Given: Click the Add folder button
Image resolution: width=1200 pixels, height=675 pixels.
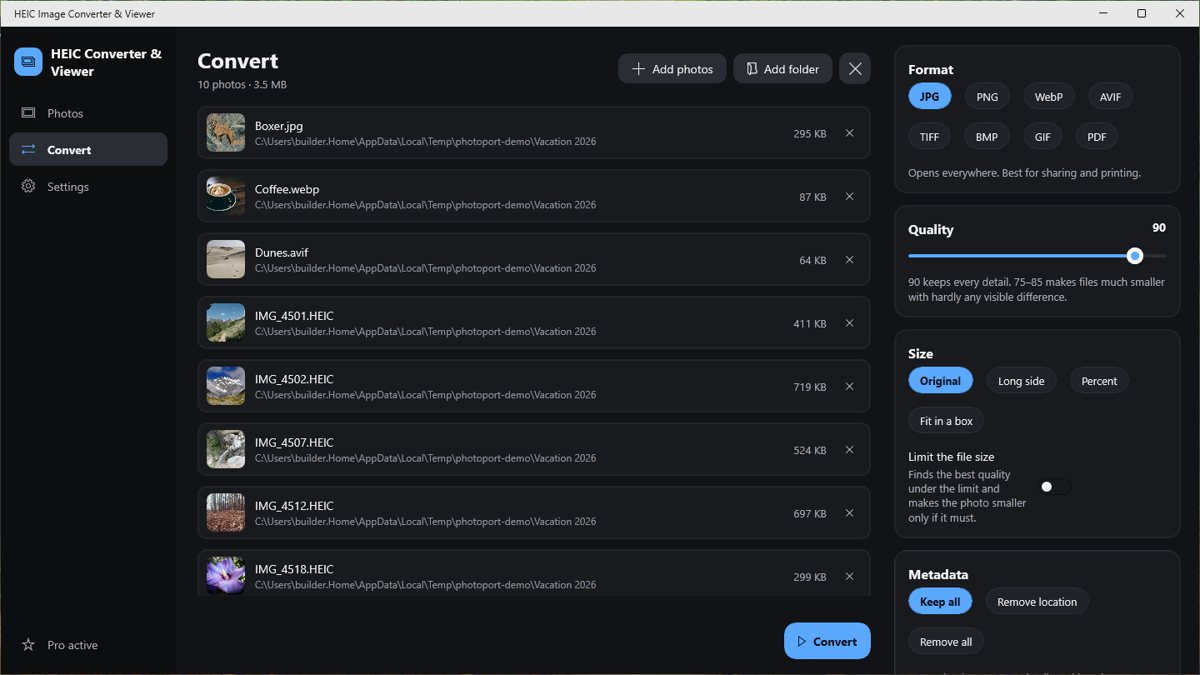Looking at the screenshot, I should pyautogui.click(x=783, y=69).
